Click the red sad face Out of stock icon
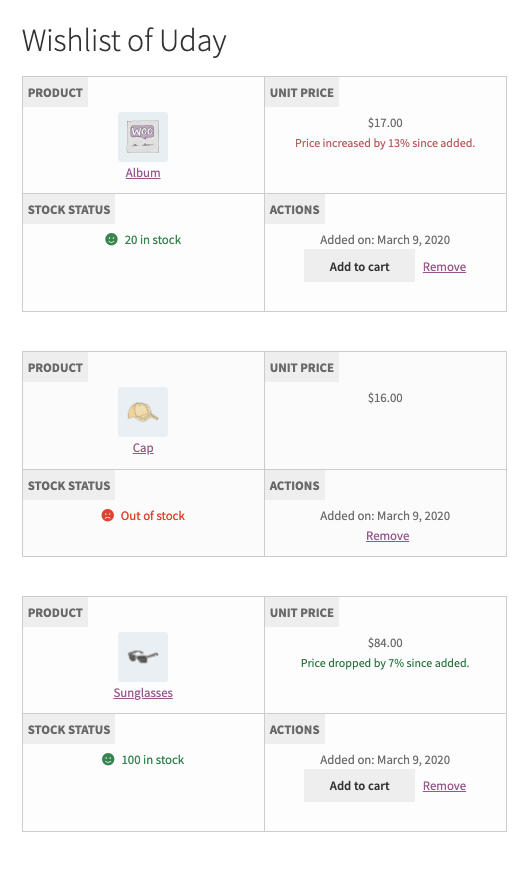The width and height of the screenshot is (531, 869). click(x=108, y=515)
